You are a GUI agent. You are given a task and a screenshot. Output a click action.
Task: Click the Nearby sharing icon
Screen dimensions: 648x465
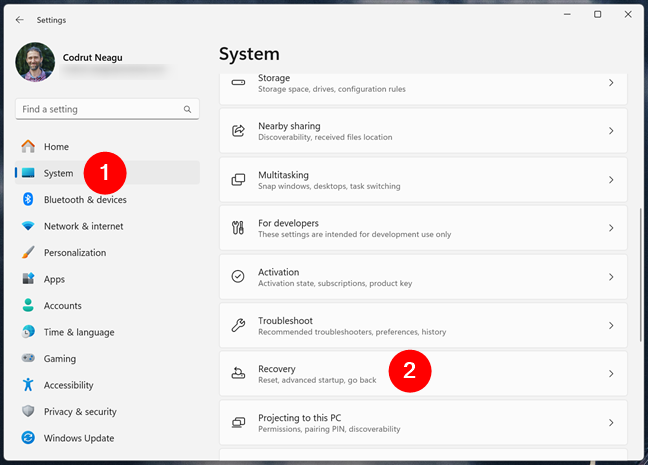coord(238,131)
